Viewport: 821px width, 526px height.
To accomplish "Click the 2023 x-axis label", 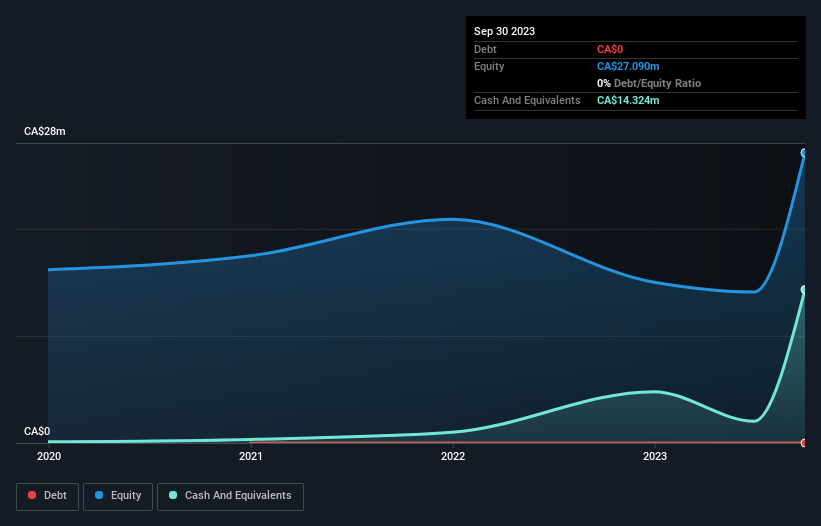I will point(655,456).
